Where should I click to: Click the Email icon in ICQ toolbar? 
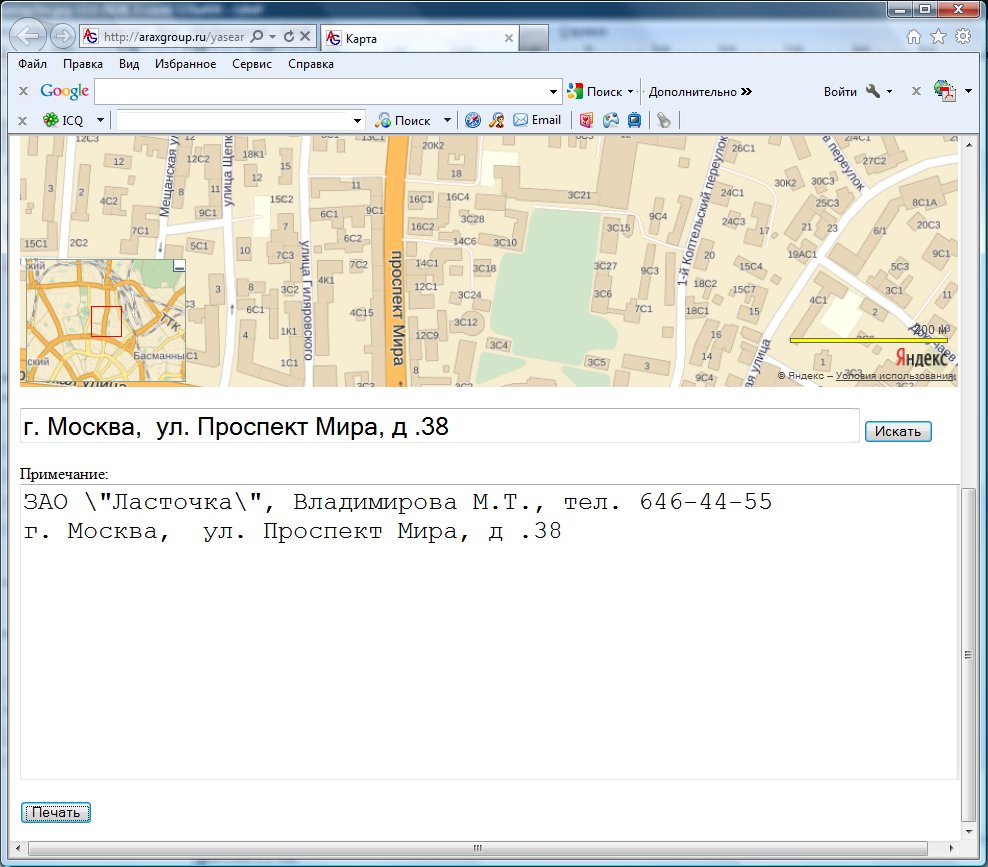537,120
